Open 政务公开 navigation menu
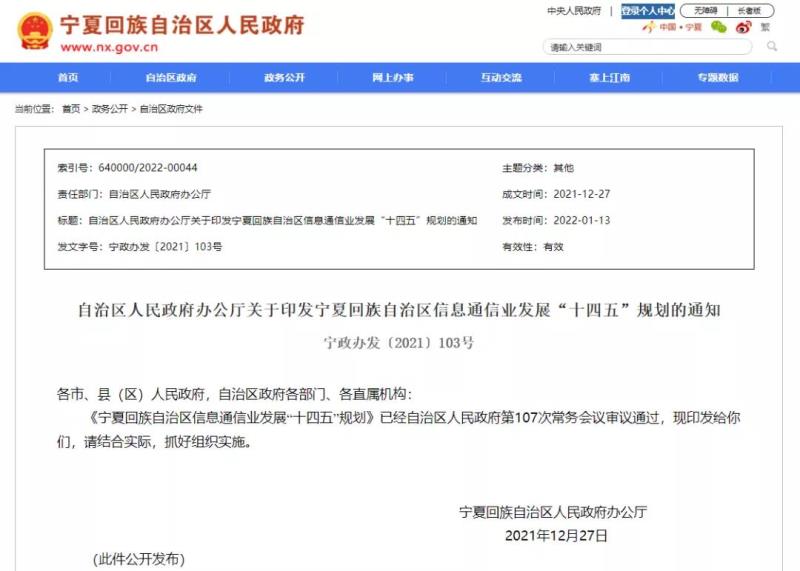Viewport: 800px width, 571px height. [x=284, y=78]
